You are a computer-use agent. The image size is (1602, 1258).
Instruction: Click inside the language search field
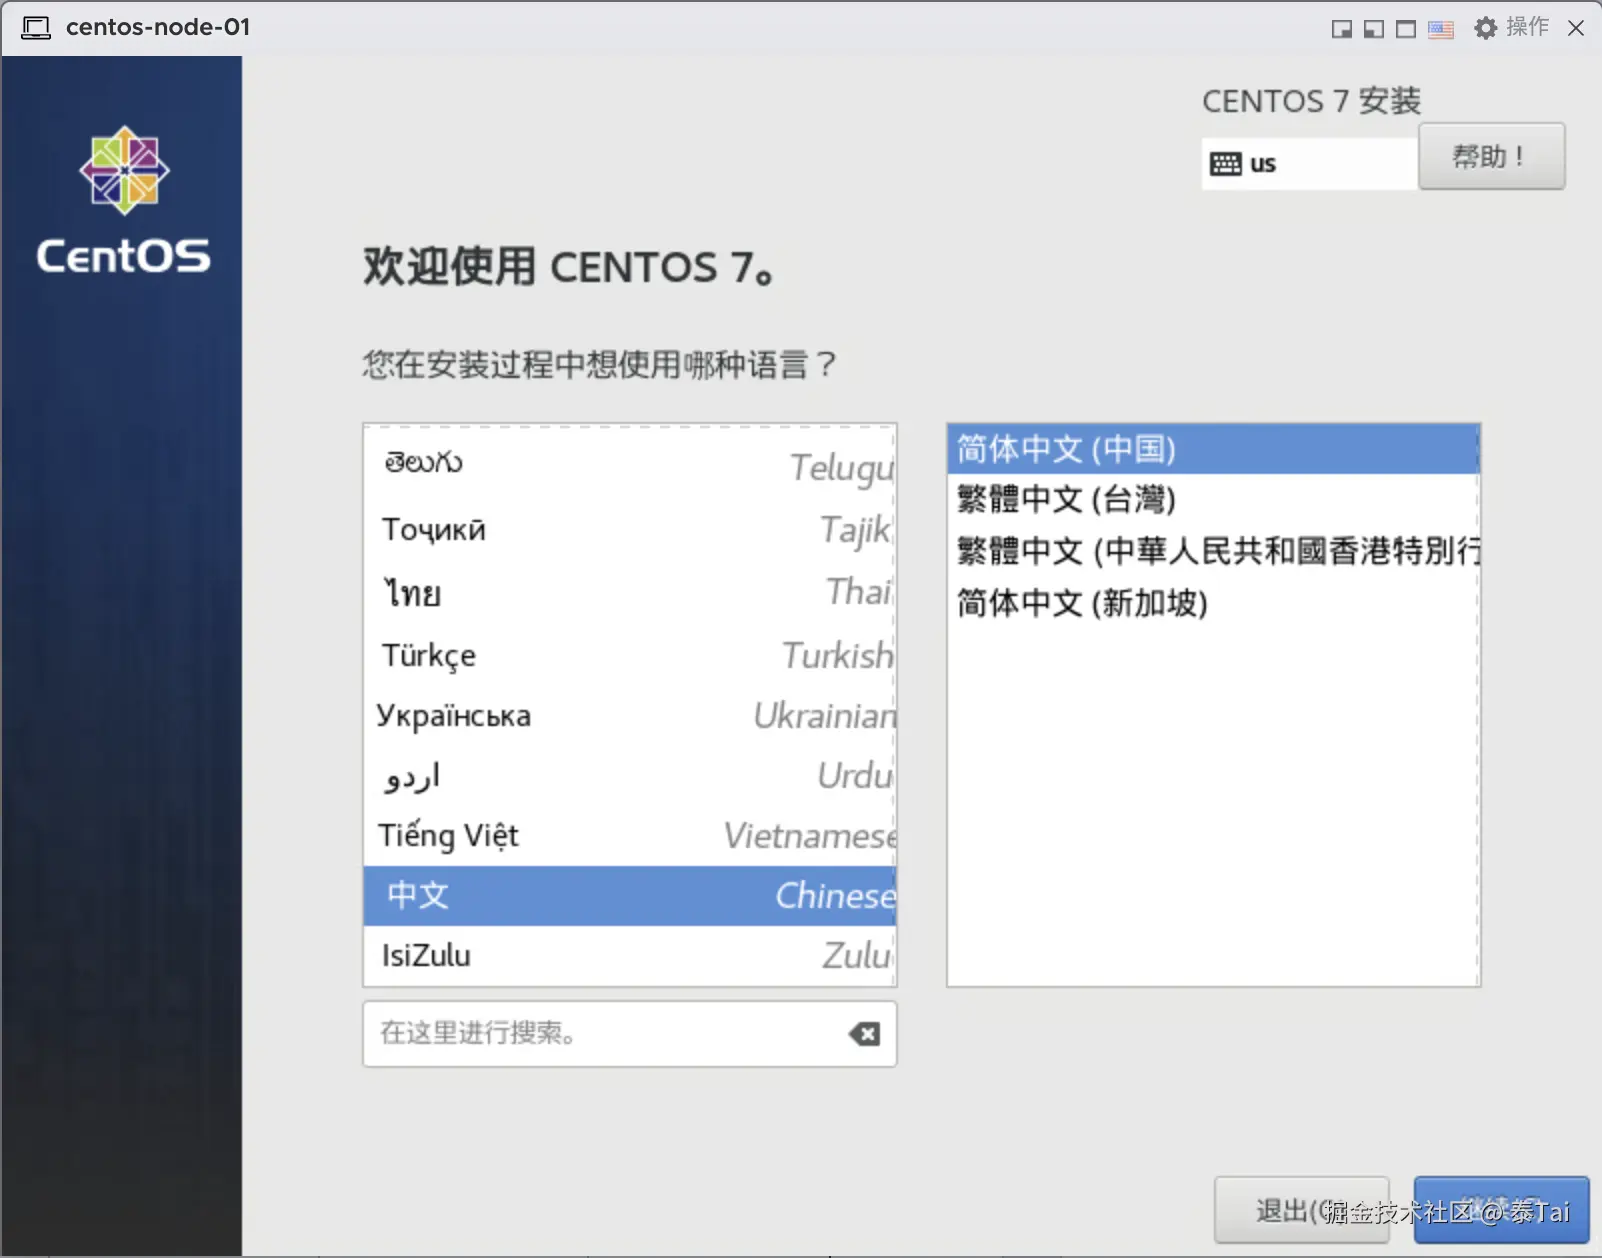600,1034
